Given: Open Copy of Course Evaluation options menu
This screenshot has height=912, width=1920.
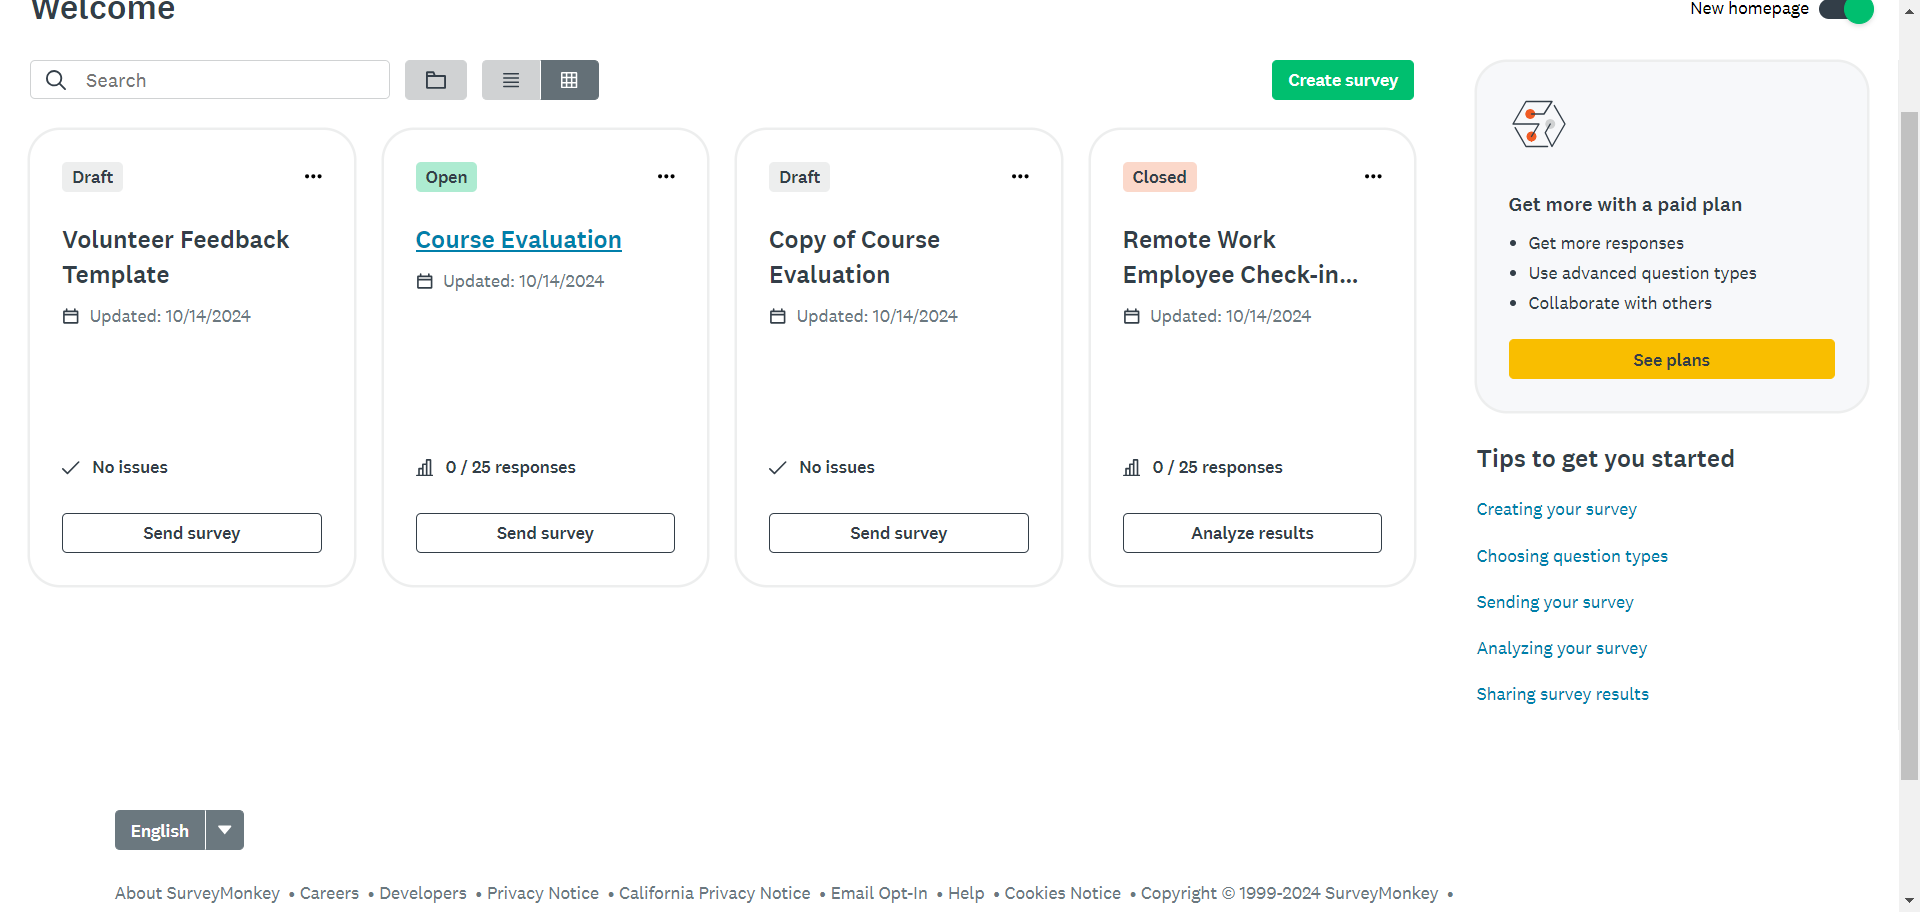Looking at the screenshot, I should click(1020, 177).
